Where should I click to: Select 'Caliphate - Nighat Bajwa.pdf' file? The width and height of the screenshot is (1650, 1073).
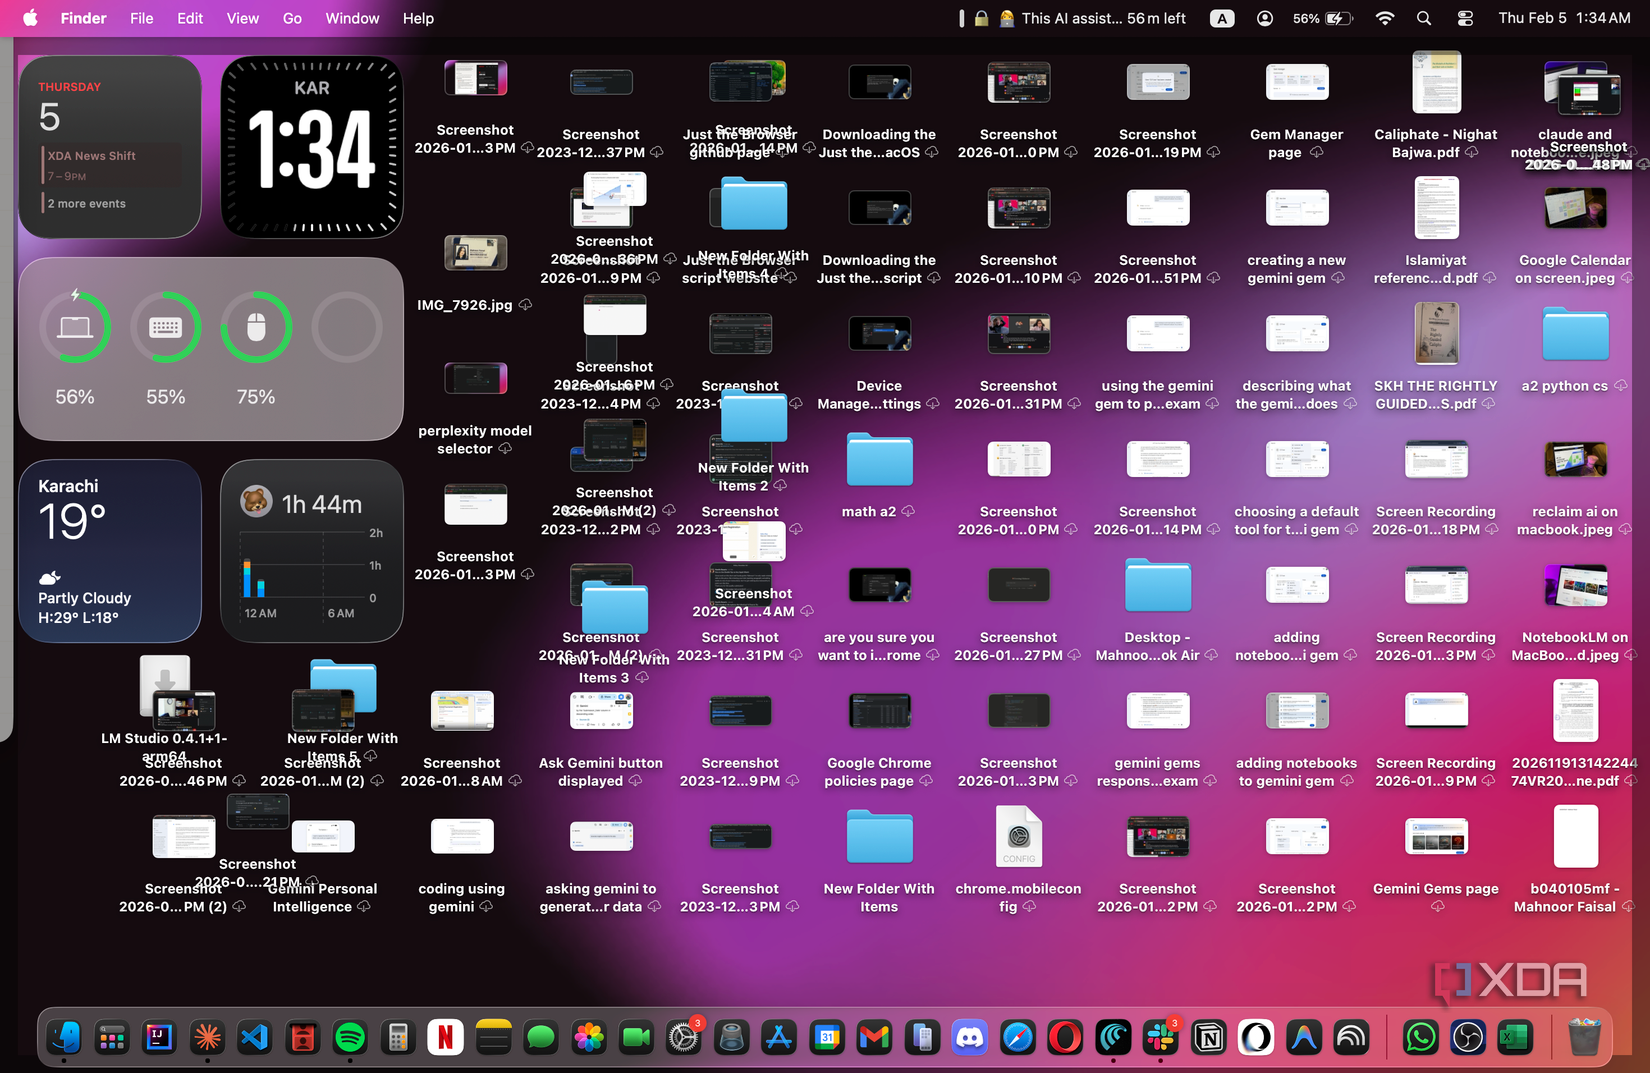pyautogui.click(x=1435, y=107)
